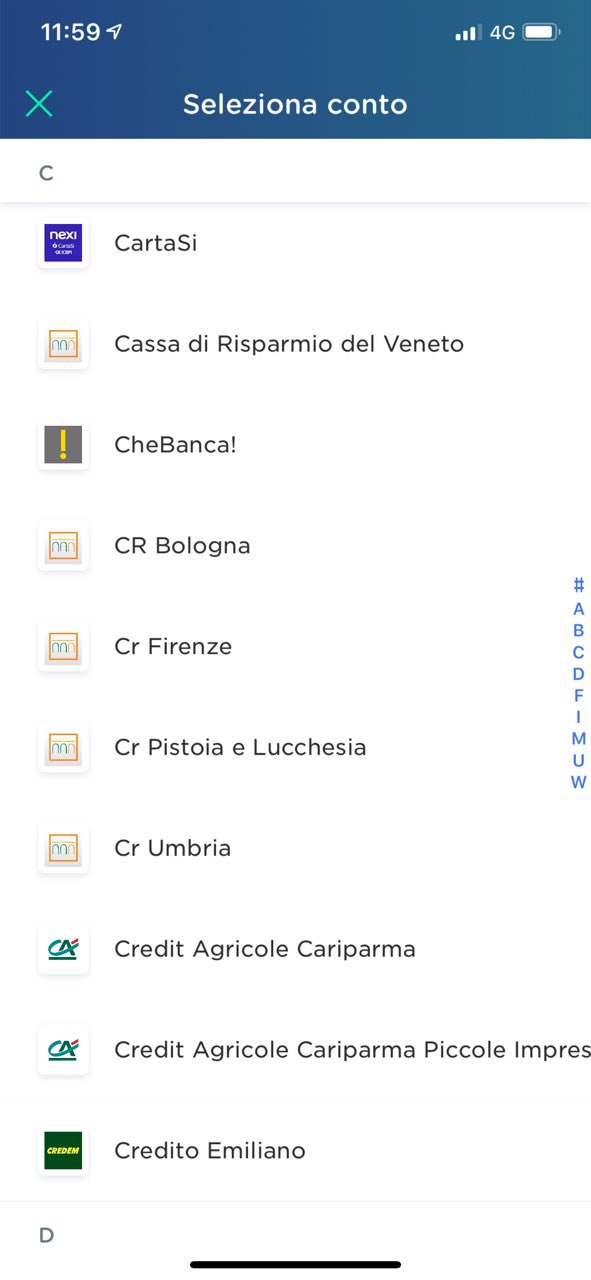Jump to letter B in index
591x1280 pixels.
[578, 631]
